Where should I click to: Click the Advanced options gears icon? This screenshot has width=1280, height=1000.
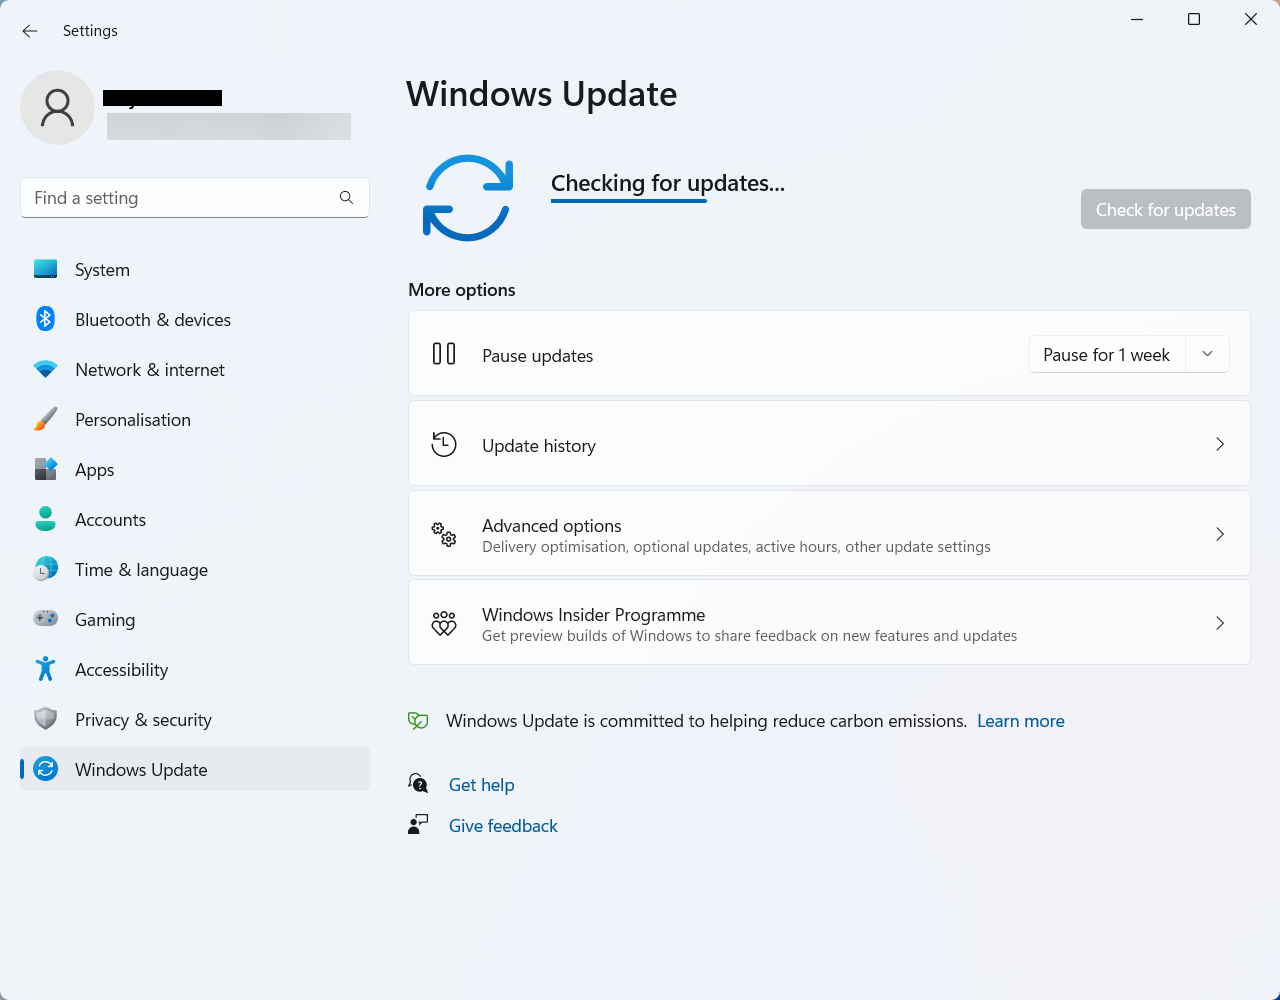444,534
